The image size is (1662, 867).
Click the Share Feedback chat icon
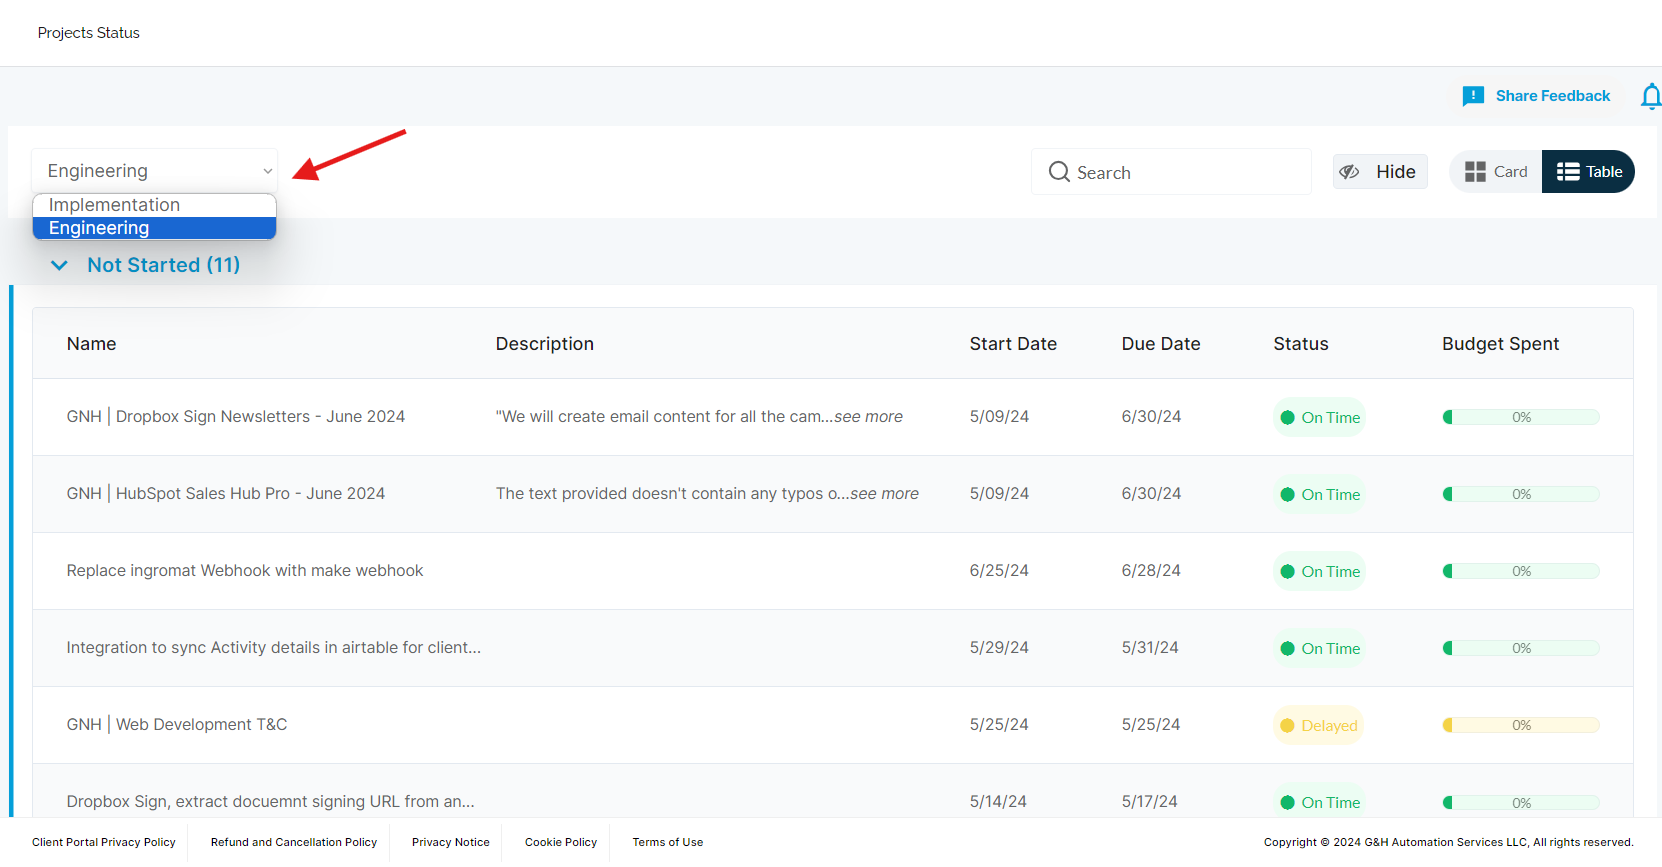(1473, 96)
